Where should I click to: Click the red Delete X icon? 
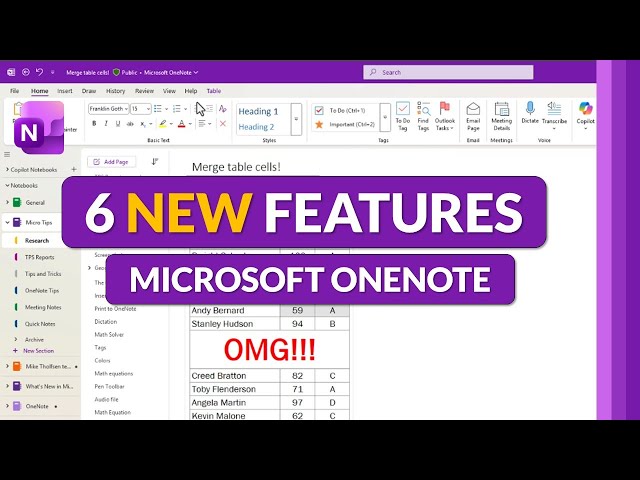coord(222,123)
